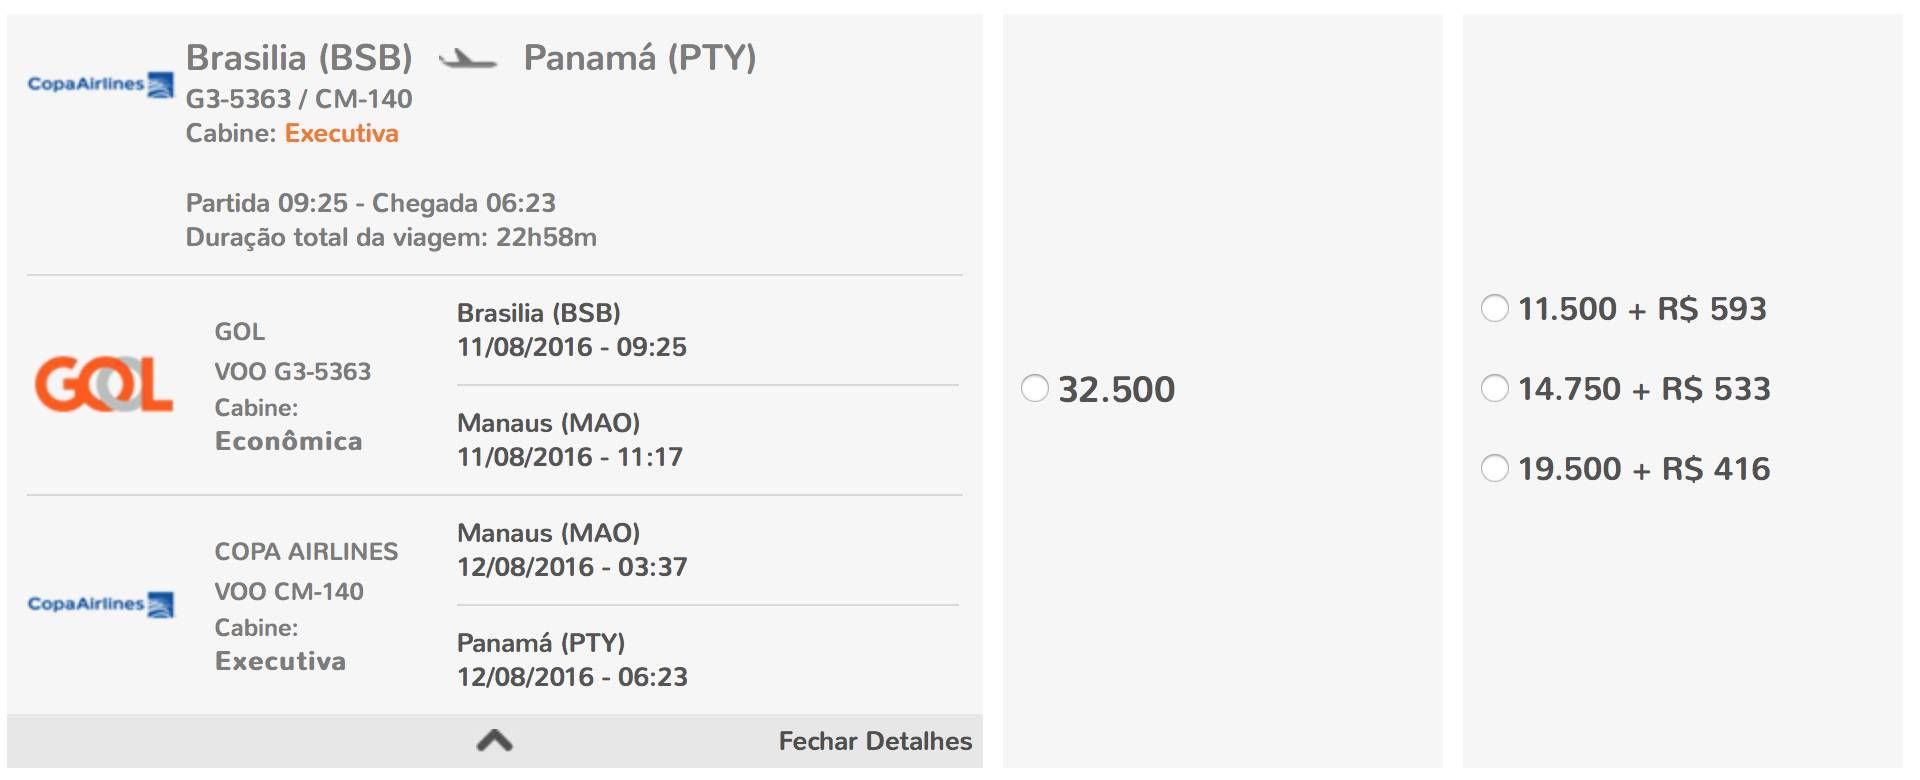Click total trip duration 22h58m text
This screenshot has width=1920, height=780.
pyautogui.click(x=391, y=238)
